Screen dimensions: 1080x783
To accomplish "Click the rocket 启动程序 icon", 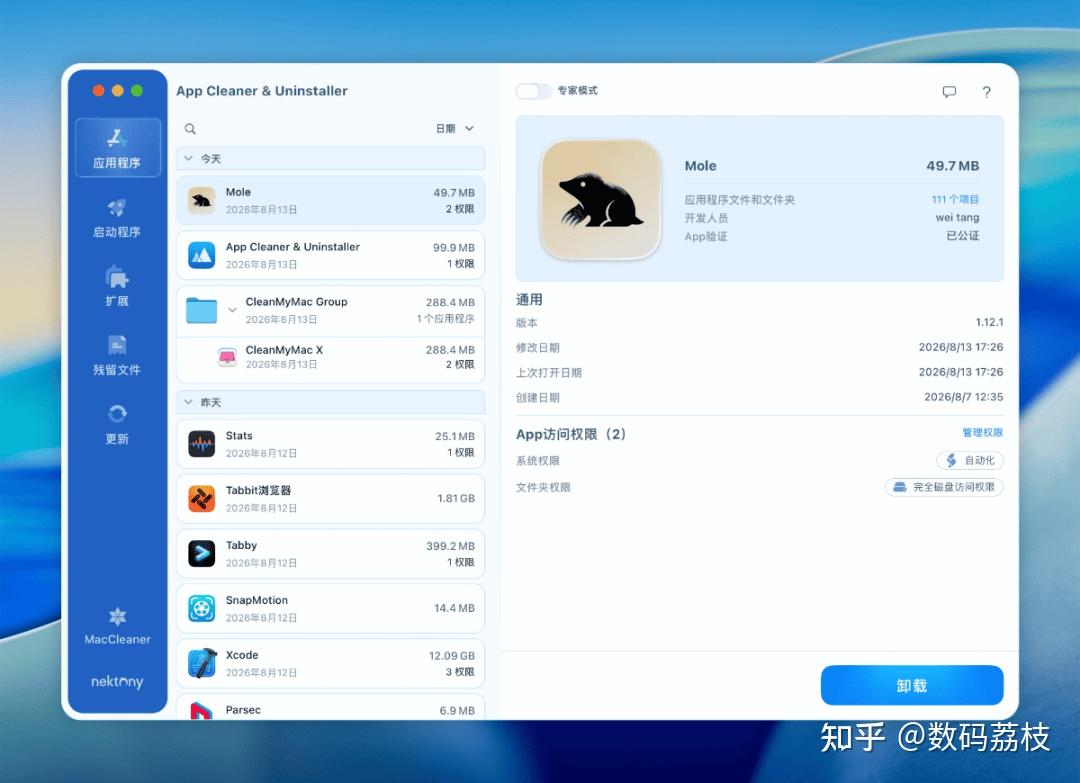I will pos(117,207).
